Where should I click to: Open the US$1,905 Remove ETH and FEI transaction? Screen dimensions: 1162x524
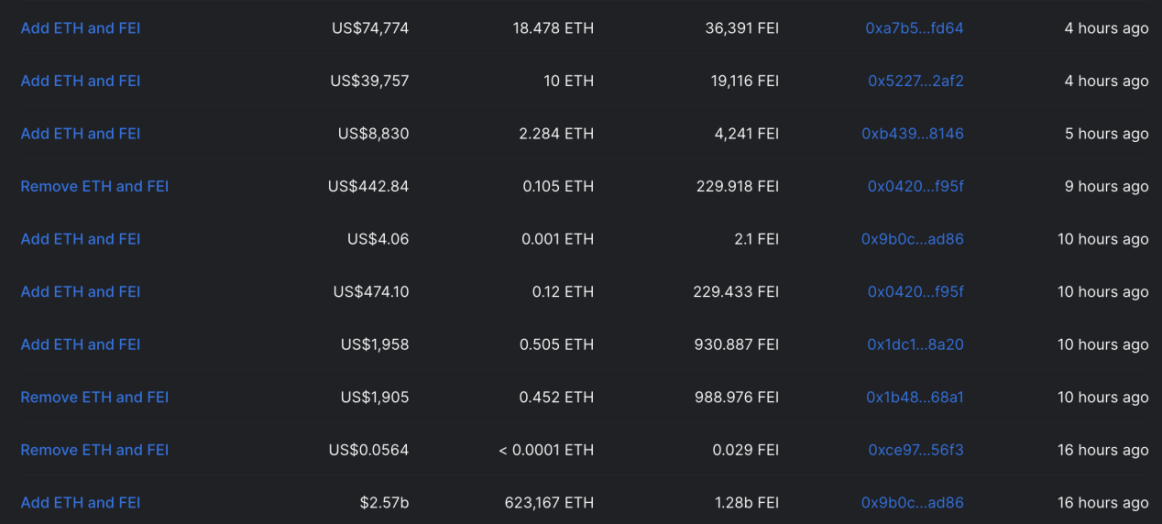coord(94,397)
